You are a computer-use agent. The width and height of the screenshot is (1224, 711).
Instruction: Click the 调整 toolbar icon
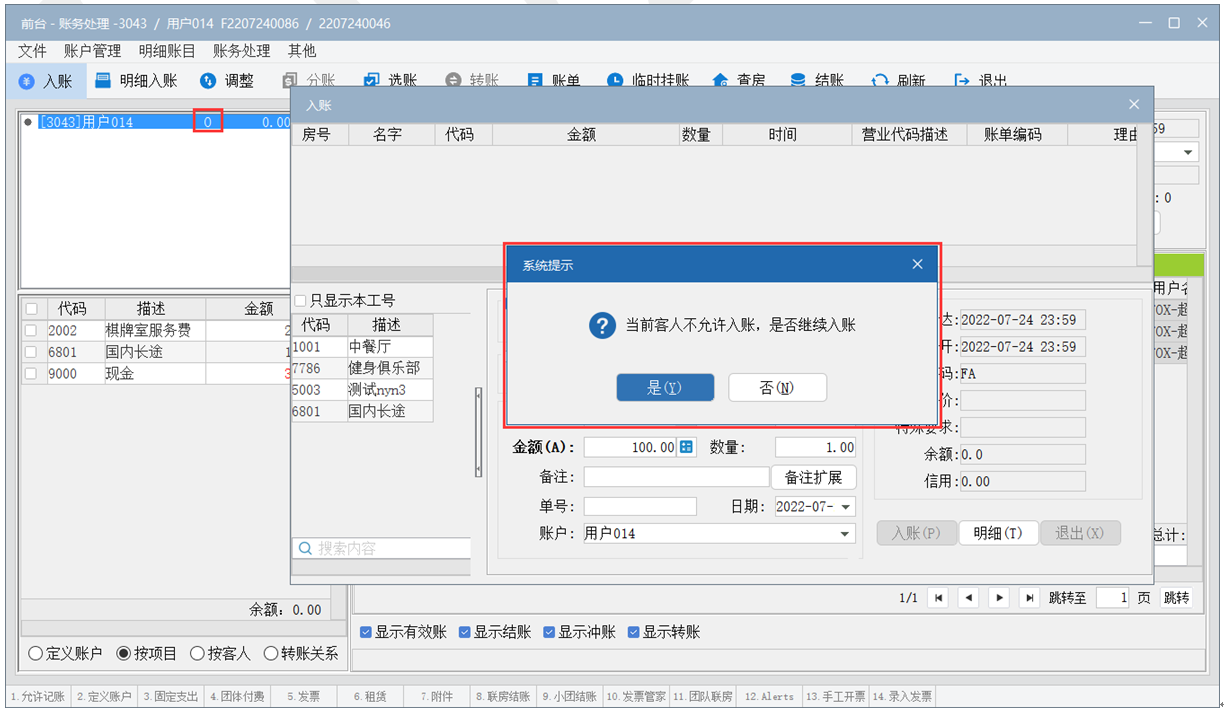[x=208, y=81]
